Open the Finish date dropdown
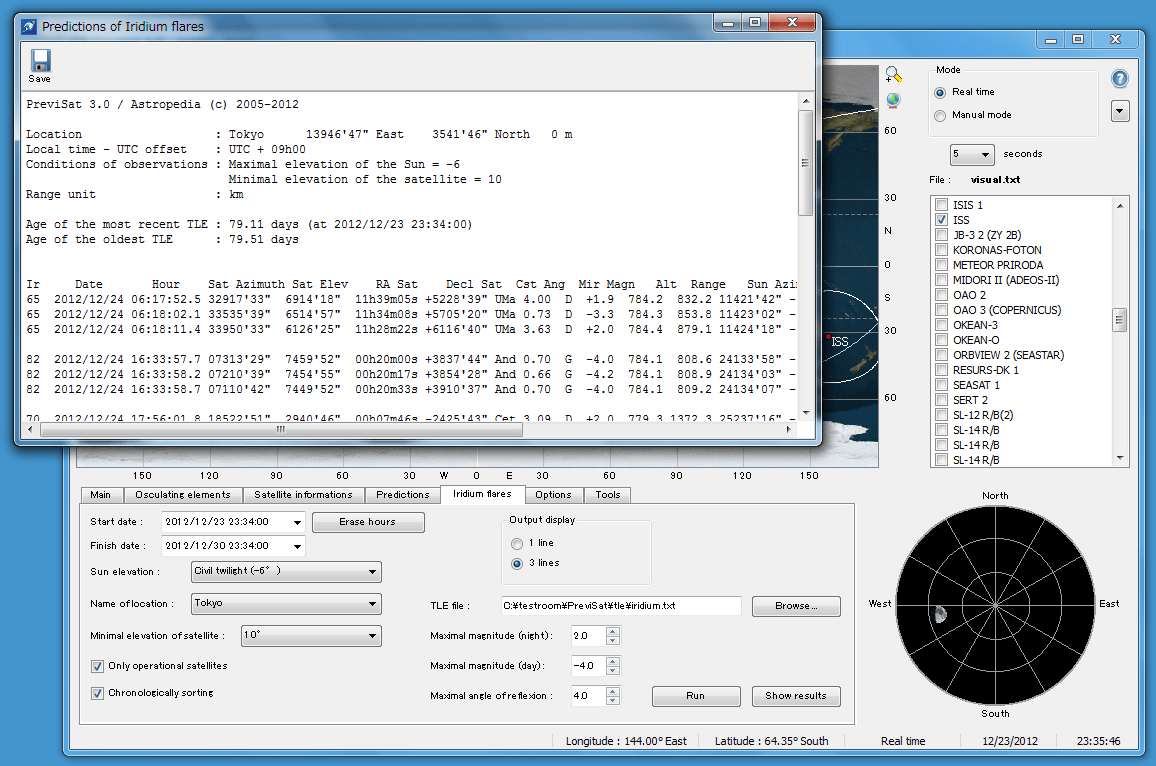Image resolution: width=1156 pixels, height=766 pixels. [x=297, y=546]
